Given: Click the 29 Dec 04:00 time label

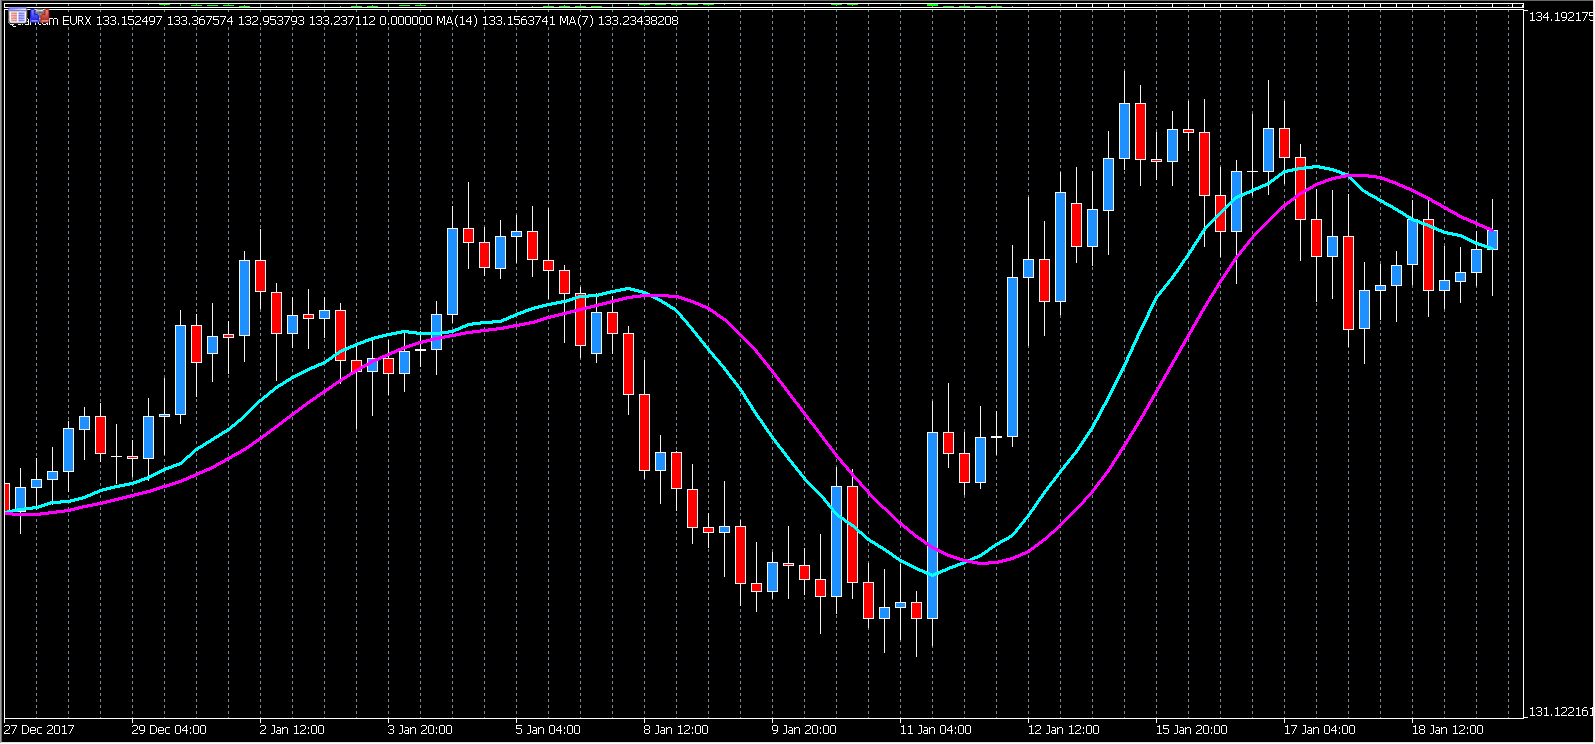Looking at the screenshot, I should tap(169, 730).
